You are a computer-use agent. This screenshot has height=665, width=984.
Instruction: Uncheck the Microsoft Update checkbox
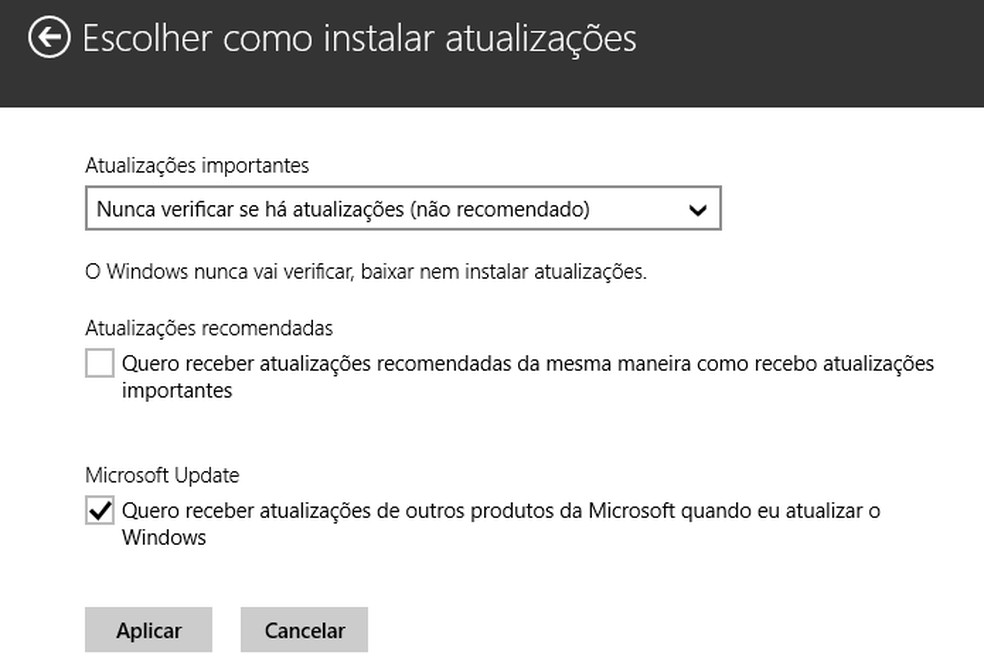99,511
